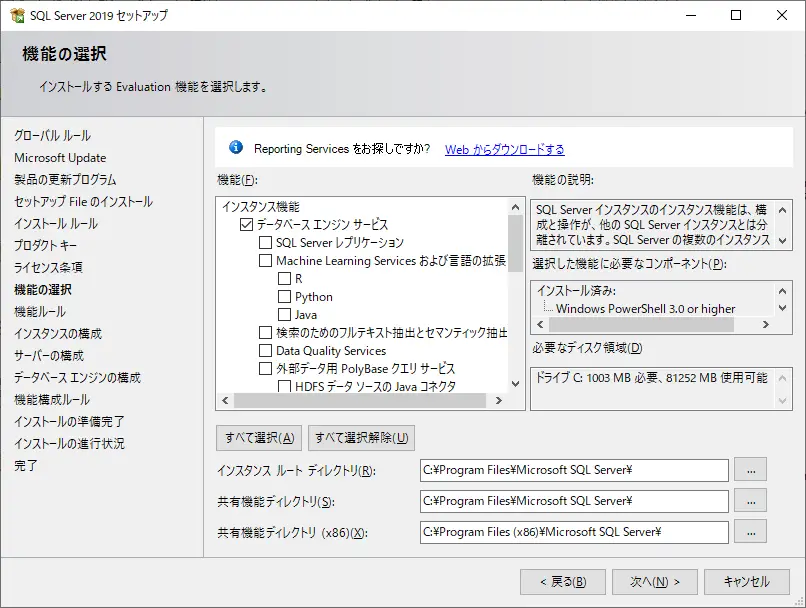Click 次へ(N) > button
This screenshot has height=608, width=806.
click(655, 582)
